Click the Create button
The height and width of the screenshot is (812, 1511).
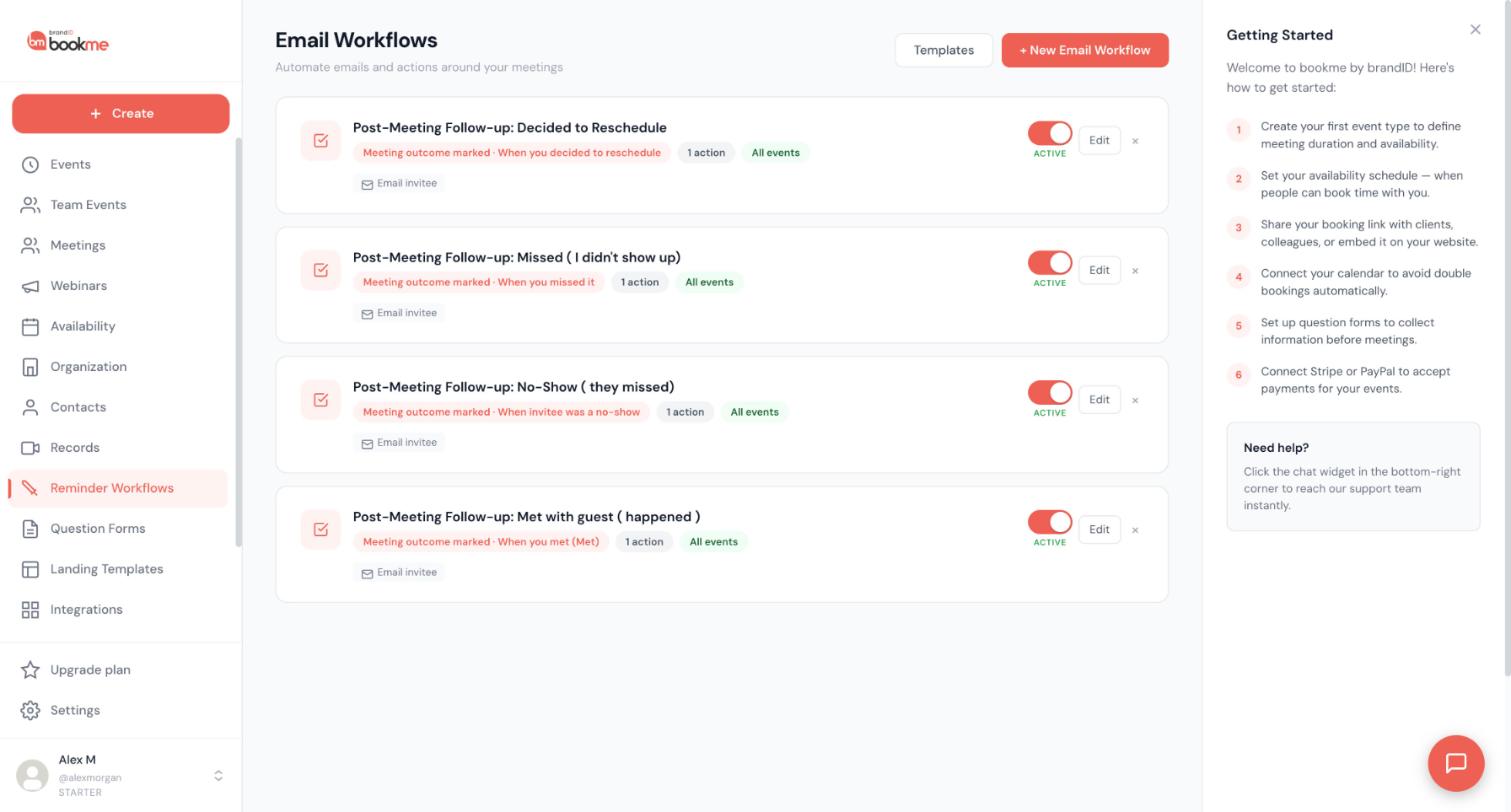[x=121, y=113]
